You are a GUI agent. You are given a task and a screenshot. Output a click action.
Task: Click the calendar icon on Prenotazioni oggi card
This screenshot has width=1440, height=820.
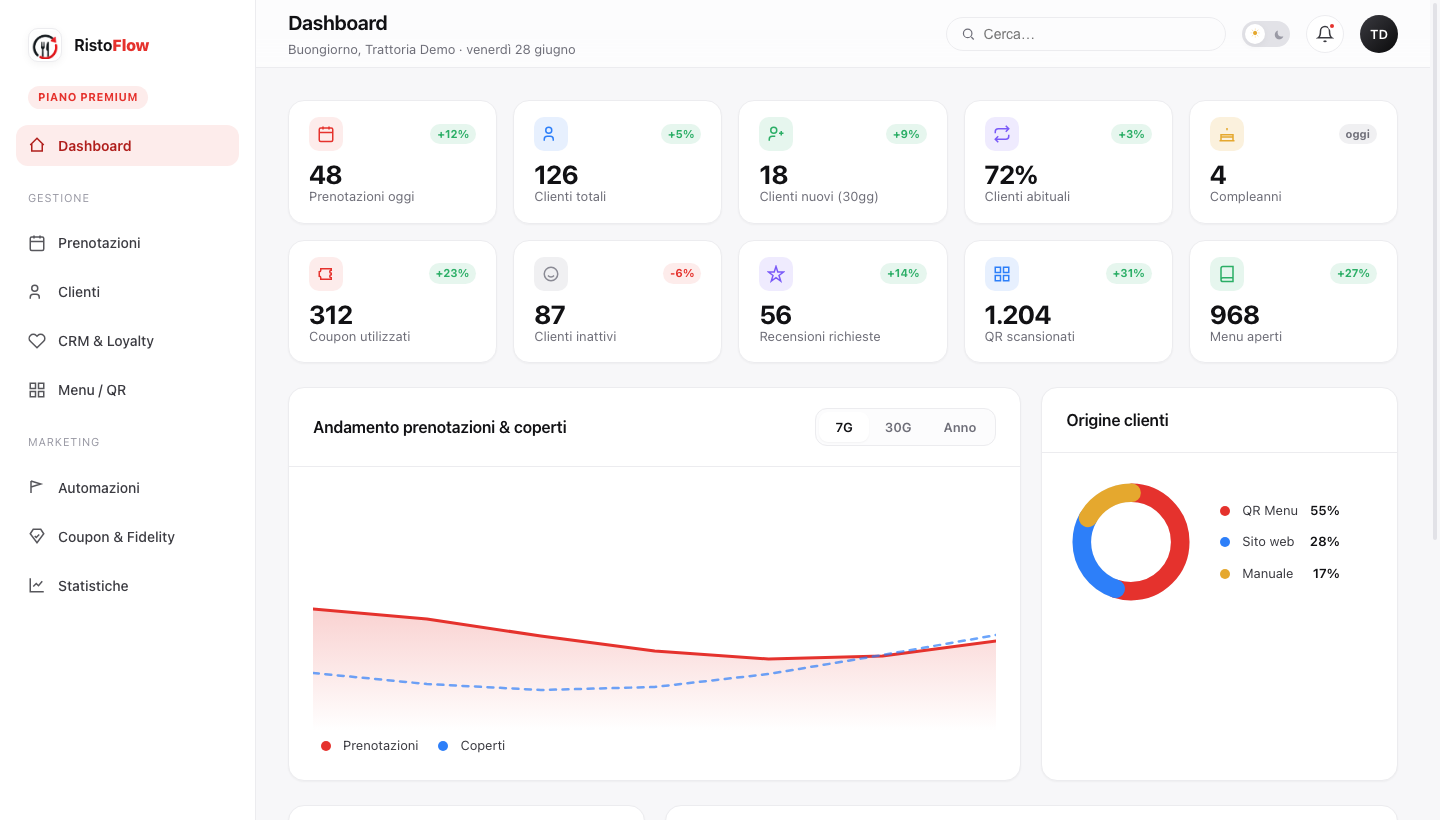[326, 134]
